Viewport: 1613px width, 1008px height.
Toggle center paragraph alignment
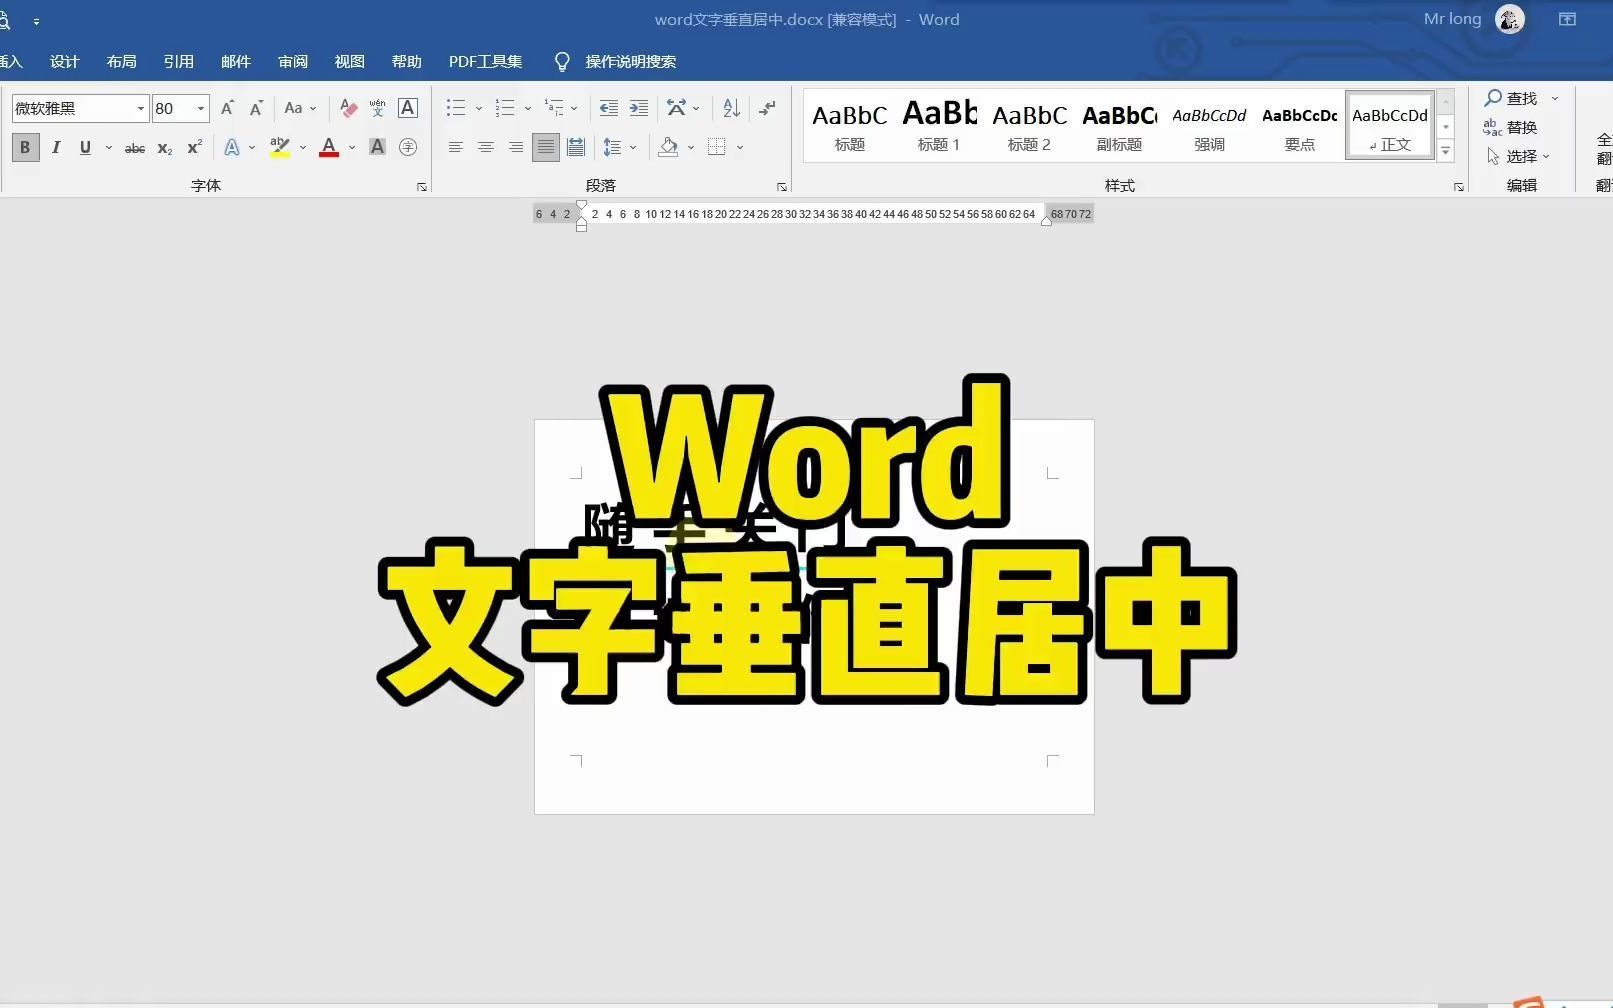click(x=486, y=147)
